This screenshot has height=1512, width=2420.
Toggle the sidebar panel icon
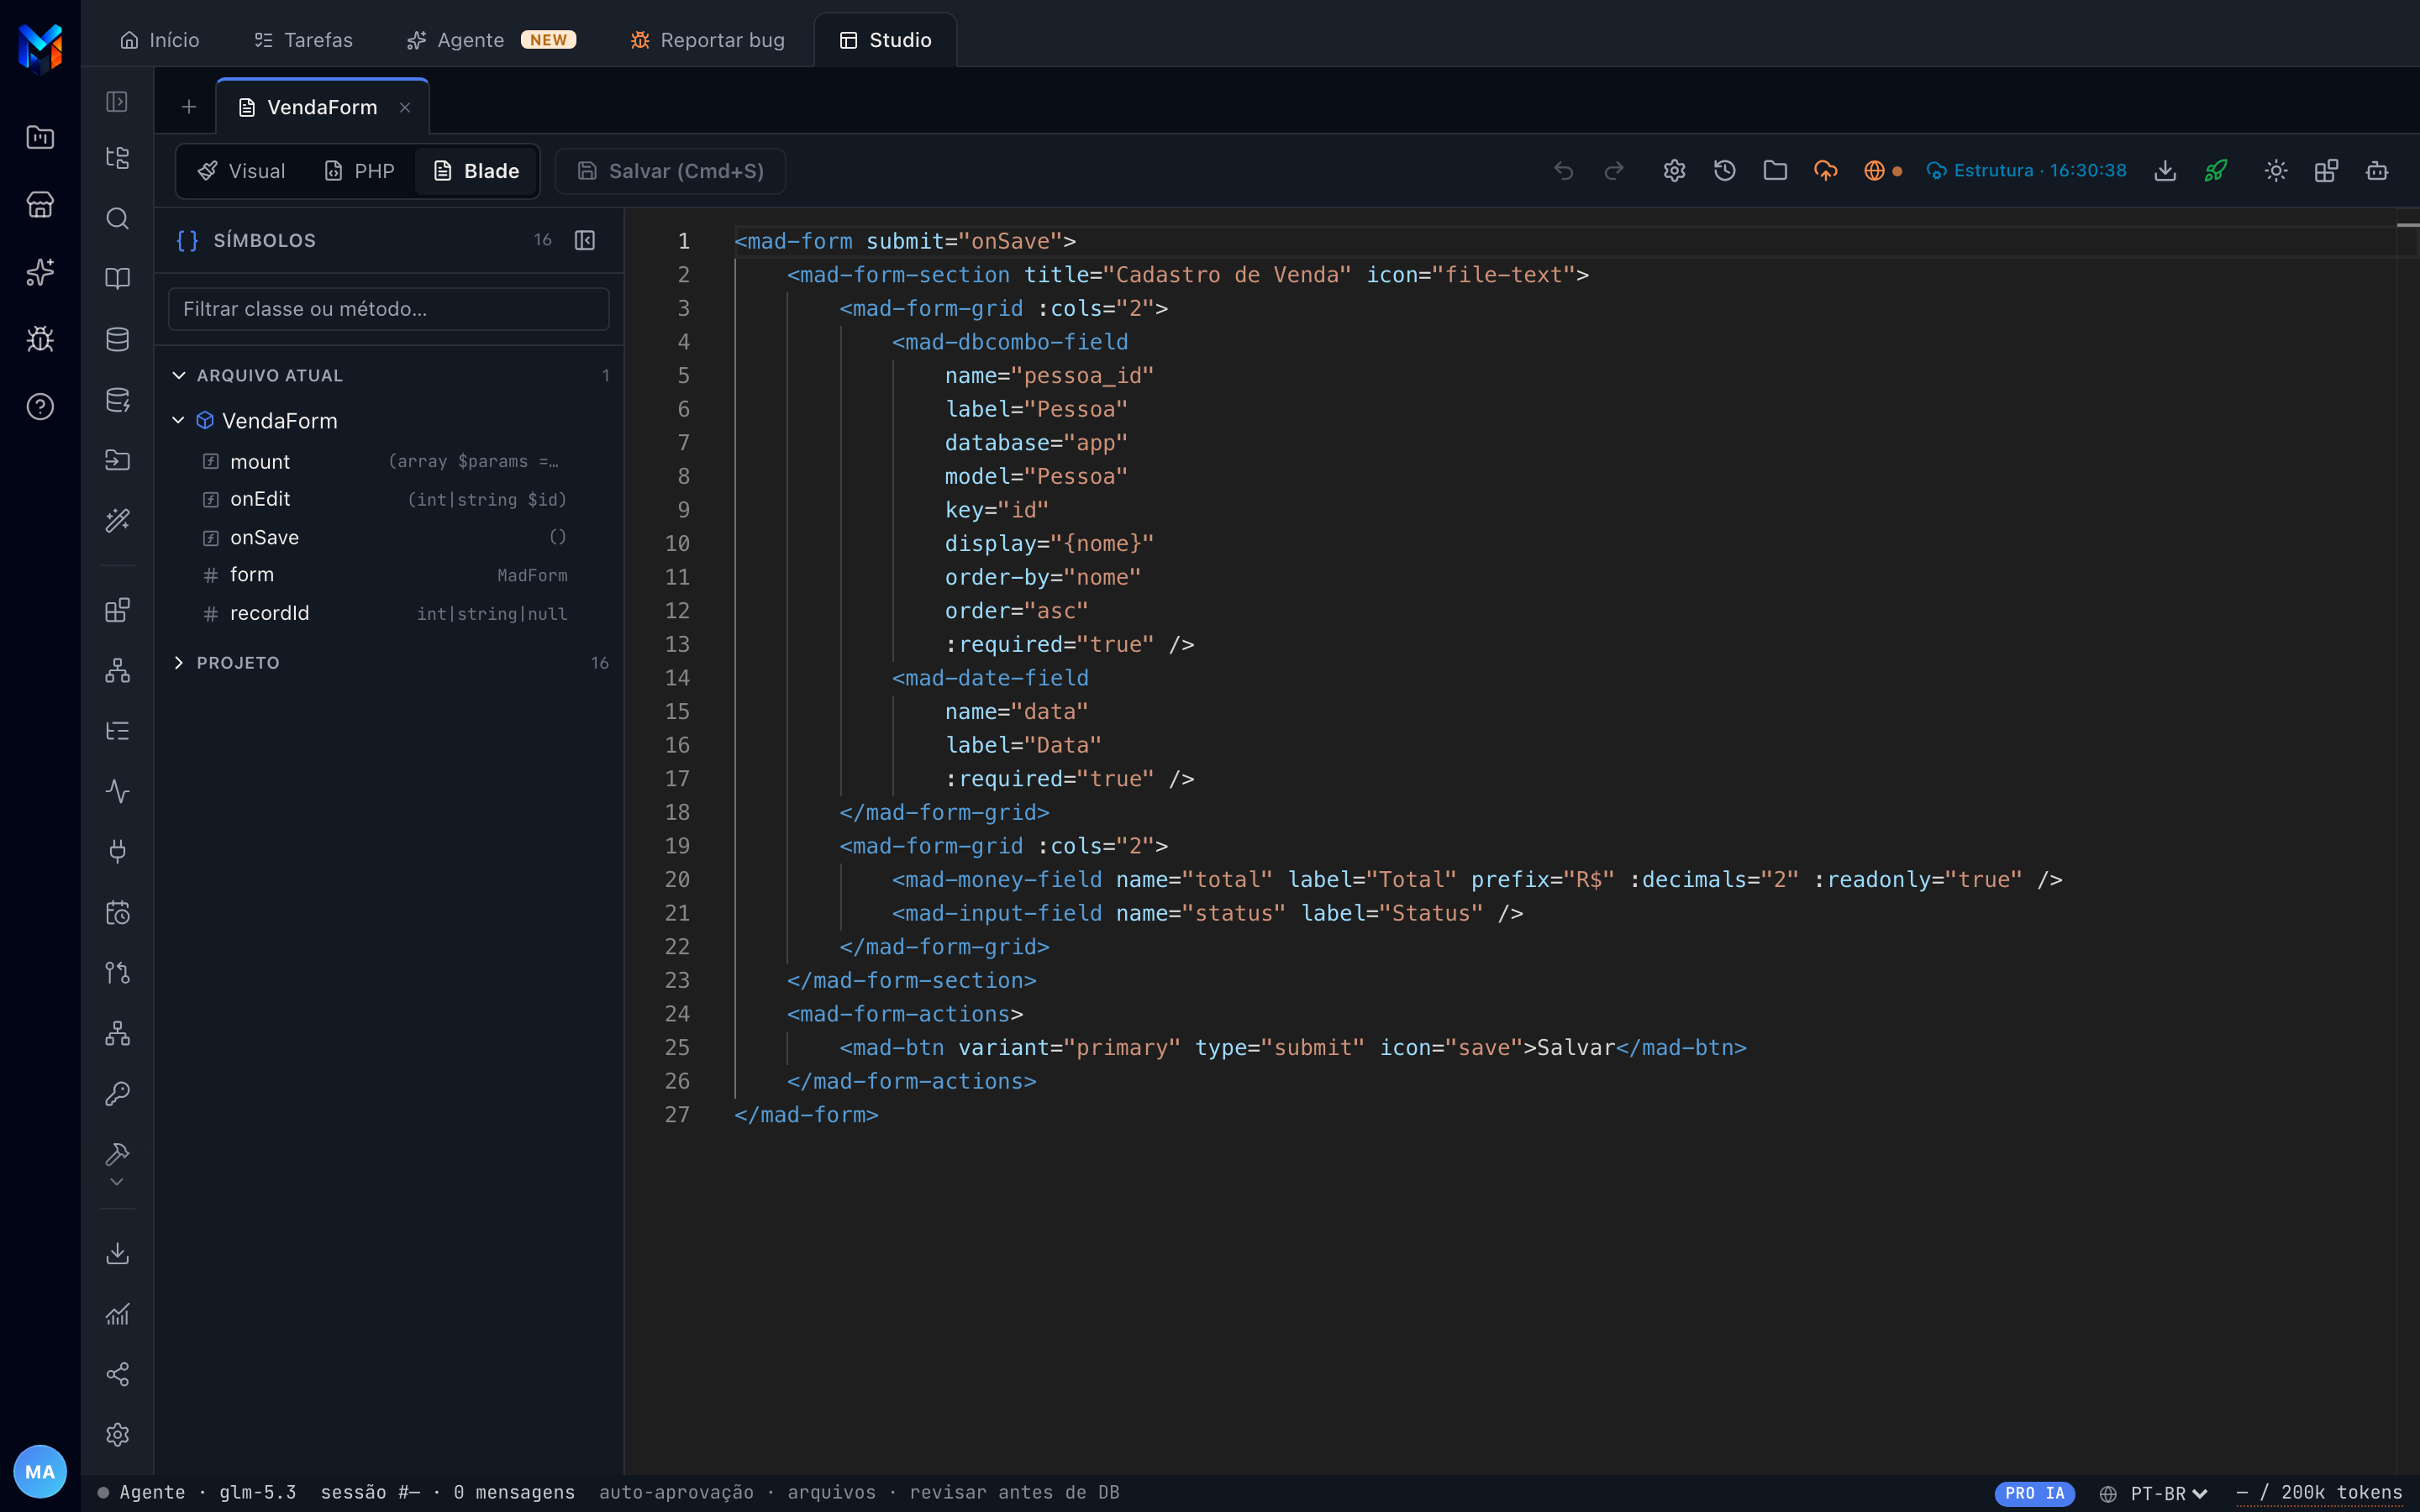pyautogui.click(x=118, y=102)
